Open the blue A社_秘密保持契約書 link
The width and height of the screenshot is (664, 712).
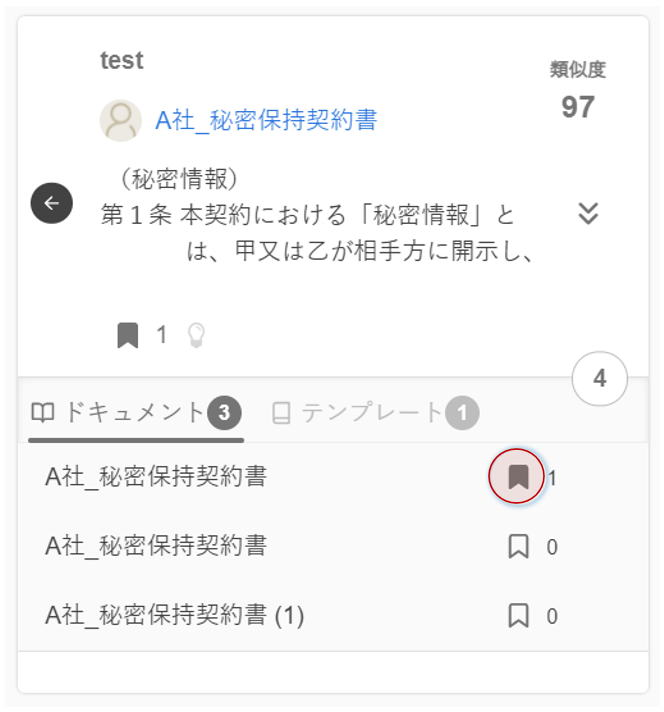point(266,121)
